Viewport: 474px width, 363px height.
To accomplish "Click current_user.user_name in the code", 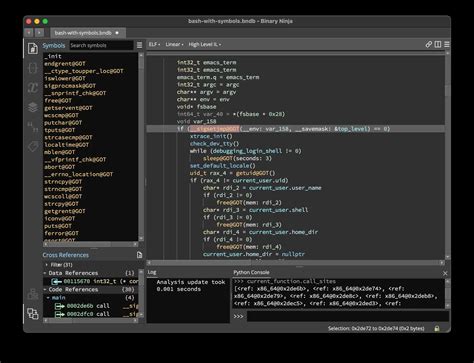I will (285, 188).
